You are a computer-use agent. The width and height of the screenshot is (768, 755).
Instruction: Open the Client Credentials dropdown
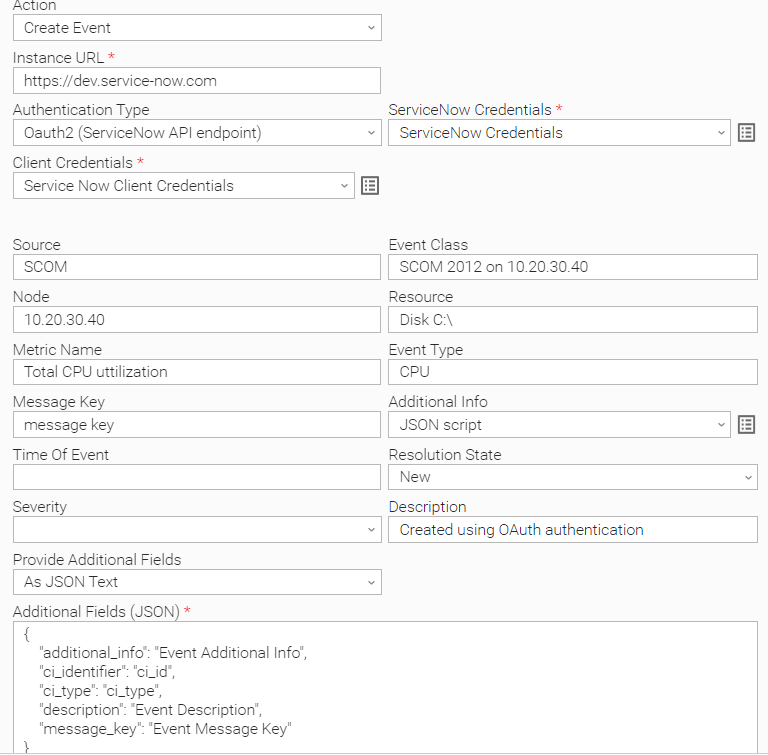pos(184,186)
